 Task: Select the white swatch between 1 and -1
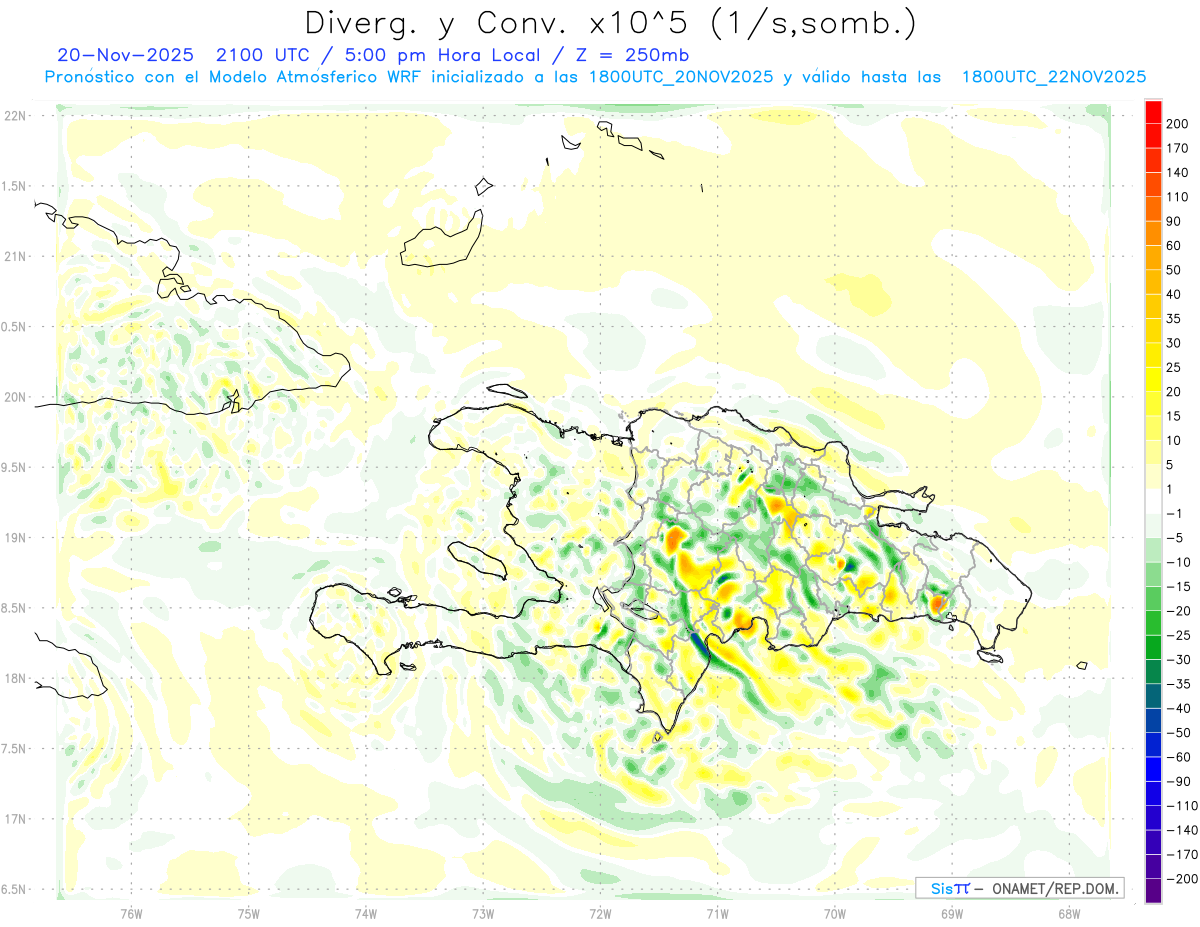(1153, 502)
